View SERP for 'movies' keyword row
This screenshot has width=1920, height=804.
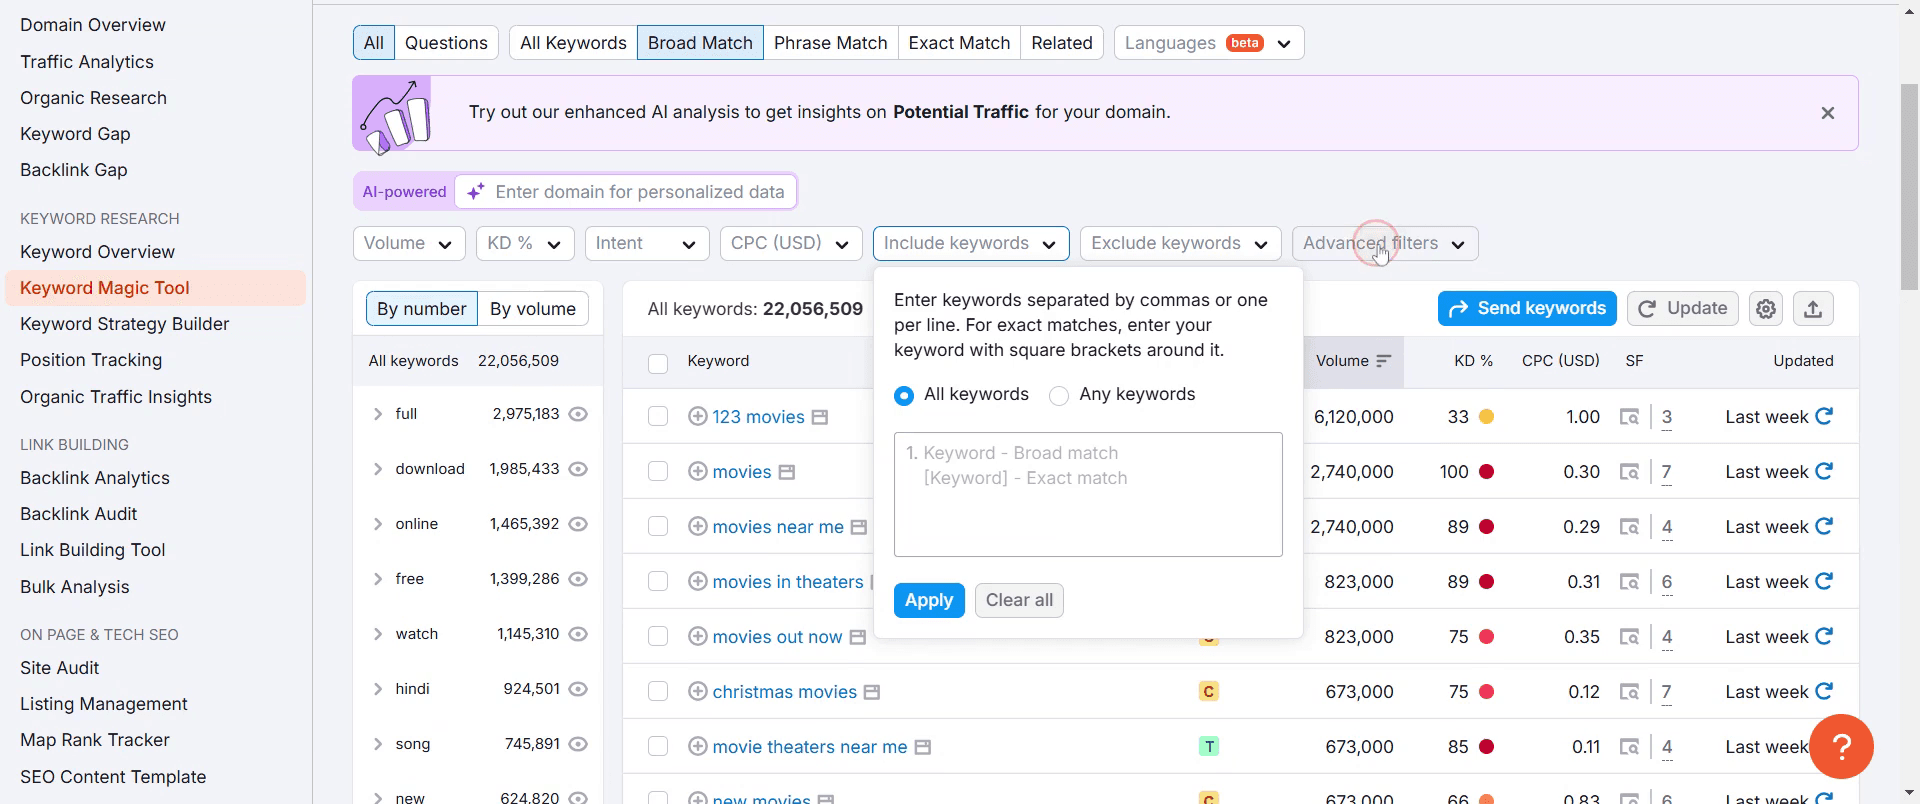[1629, 472]
